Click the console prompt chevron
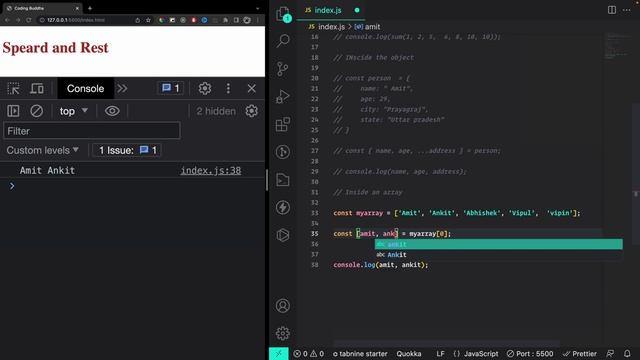The image size is (640, 360). [x=12, y=186]
